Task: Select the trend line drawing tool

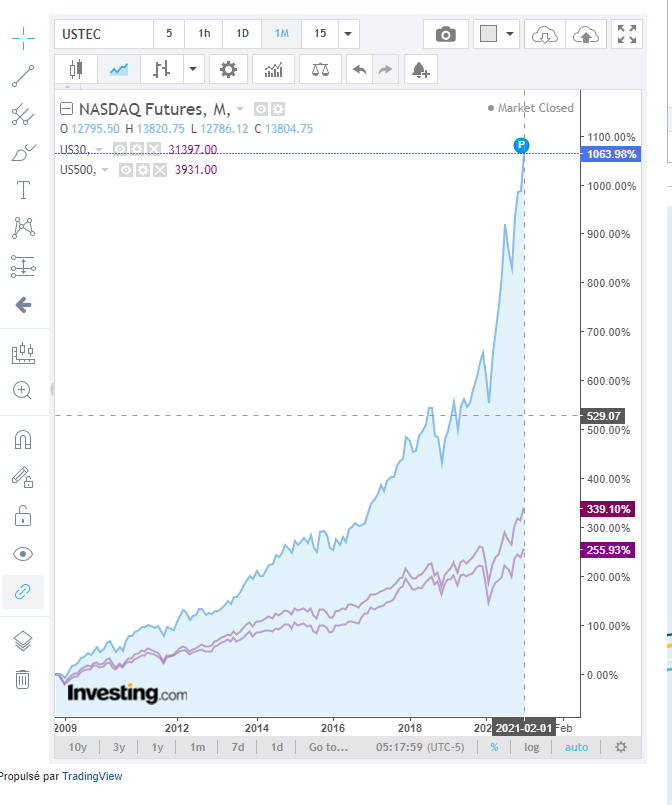Action: click(x=23, y=75)
